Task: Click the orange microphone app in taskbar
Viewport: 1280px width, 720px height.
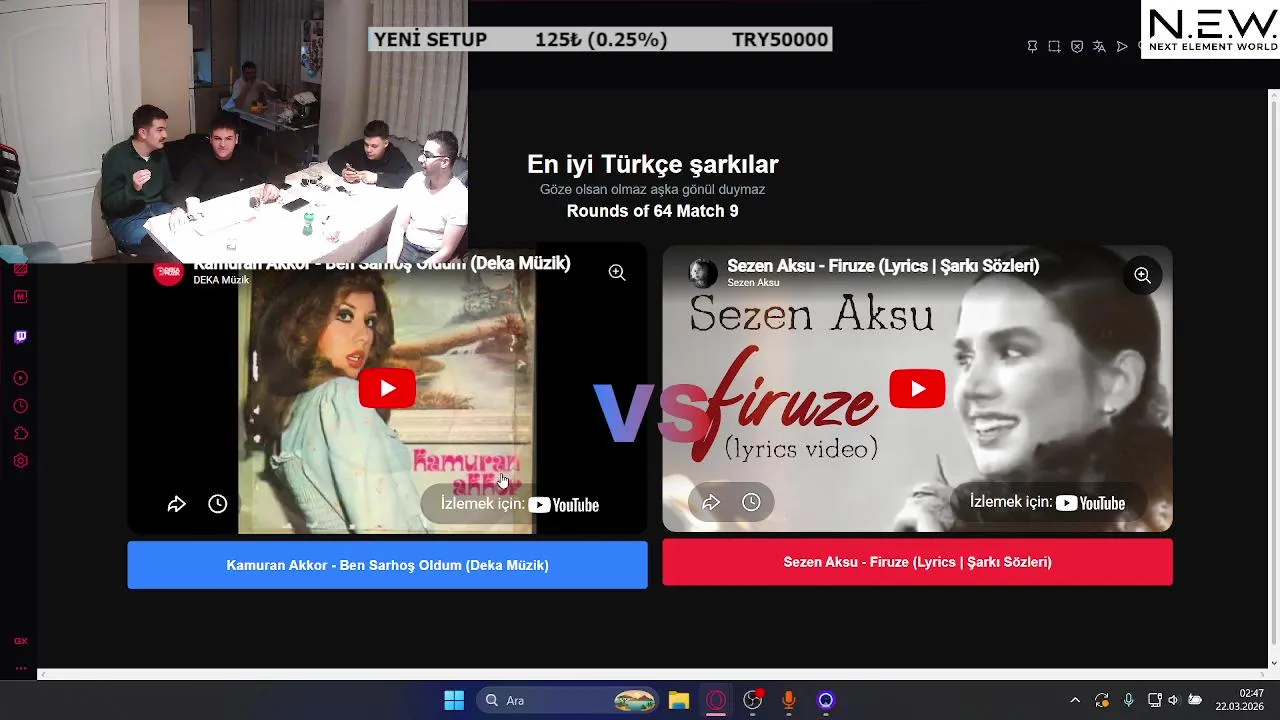Action: point(789,700)
